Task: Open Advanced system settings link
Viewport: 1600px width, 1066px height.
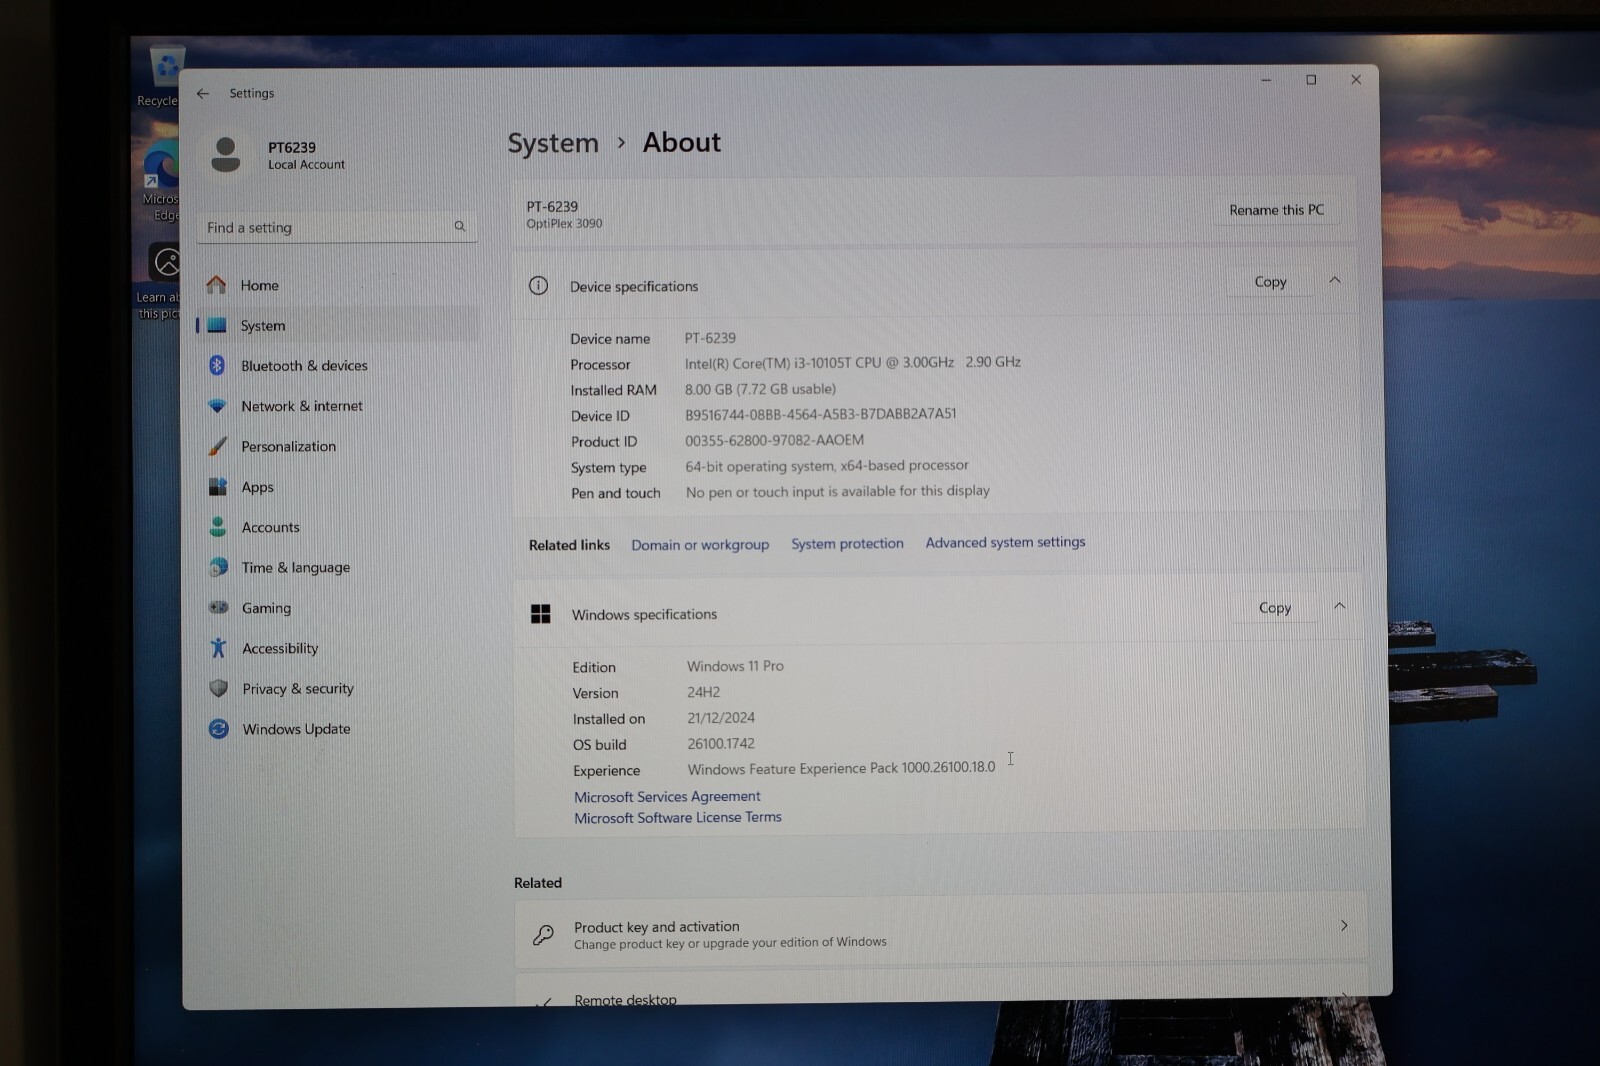Action: pos(1005,542)
